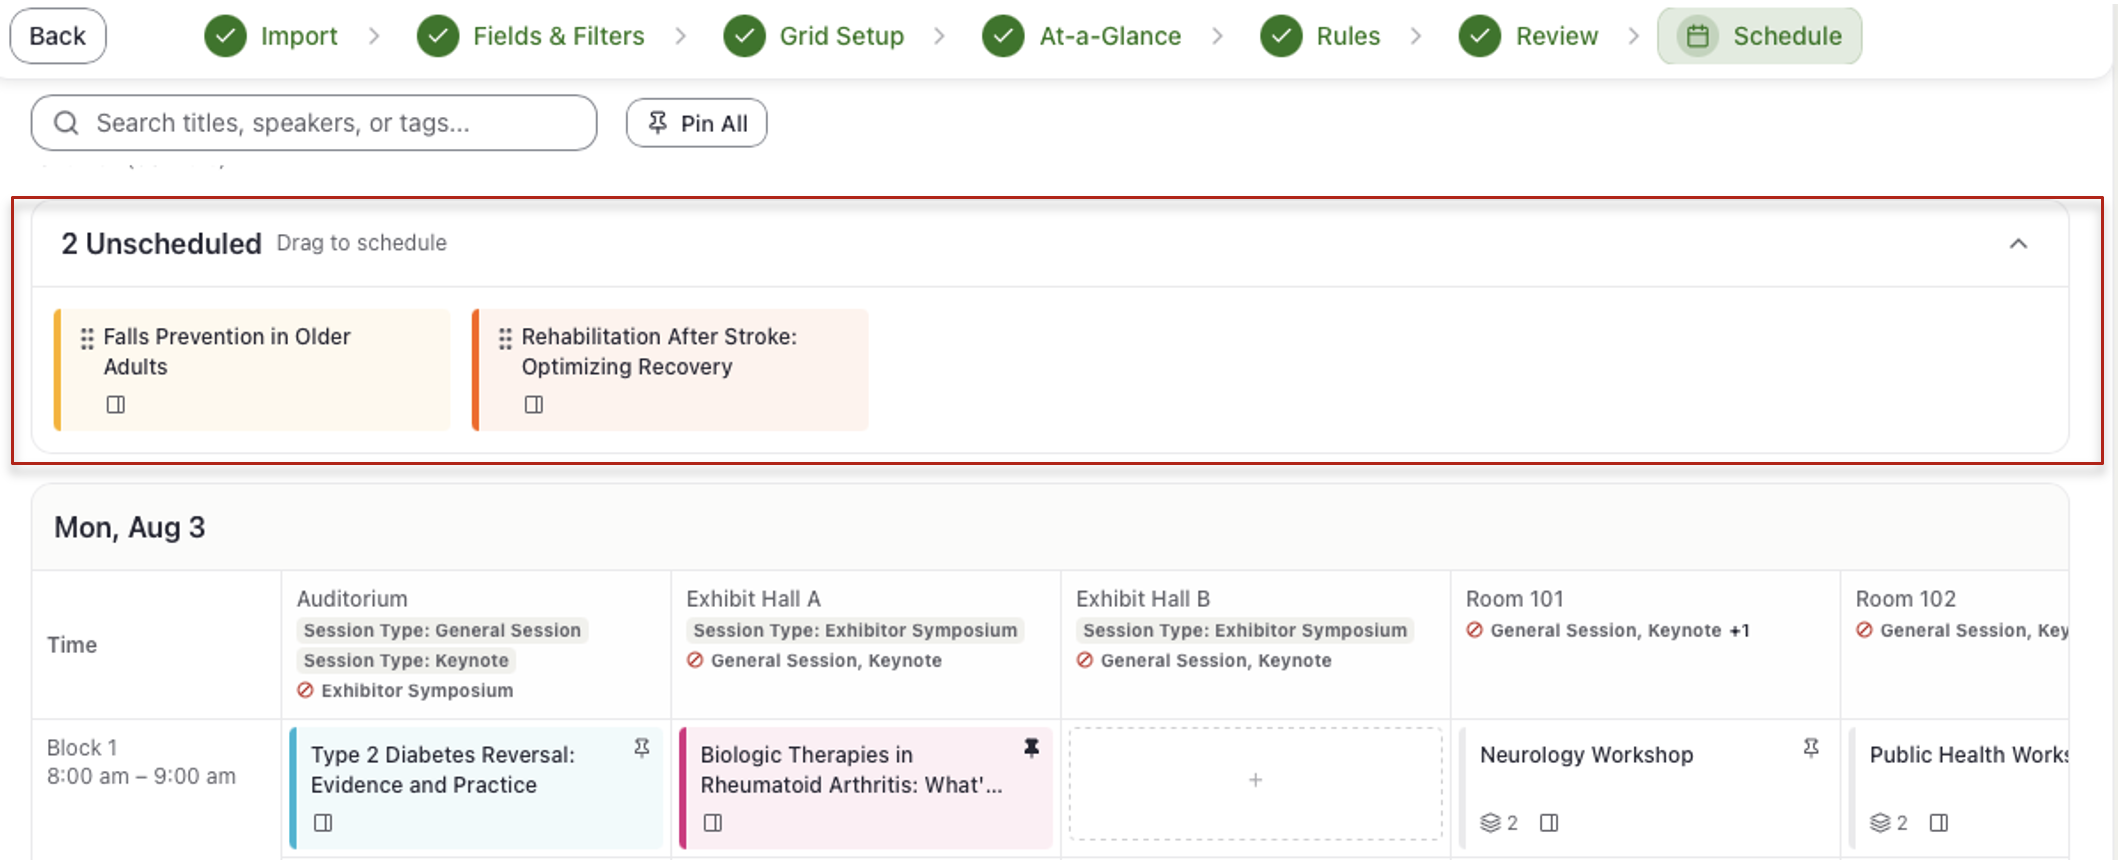Click the green checkmark next to Import
The height and width of the screenshot is (862, 2118).
click(226, 36)
